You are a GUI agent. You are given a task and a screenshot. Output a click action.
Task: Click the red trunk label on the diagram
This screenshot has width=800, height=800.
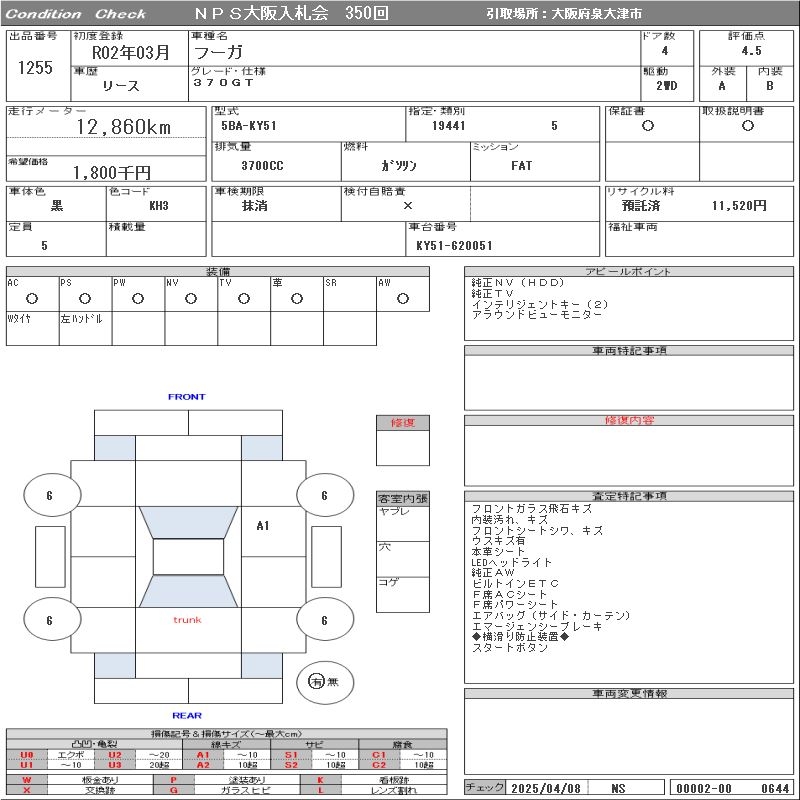[187, 620]
